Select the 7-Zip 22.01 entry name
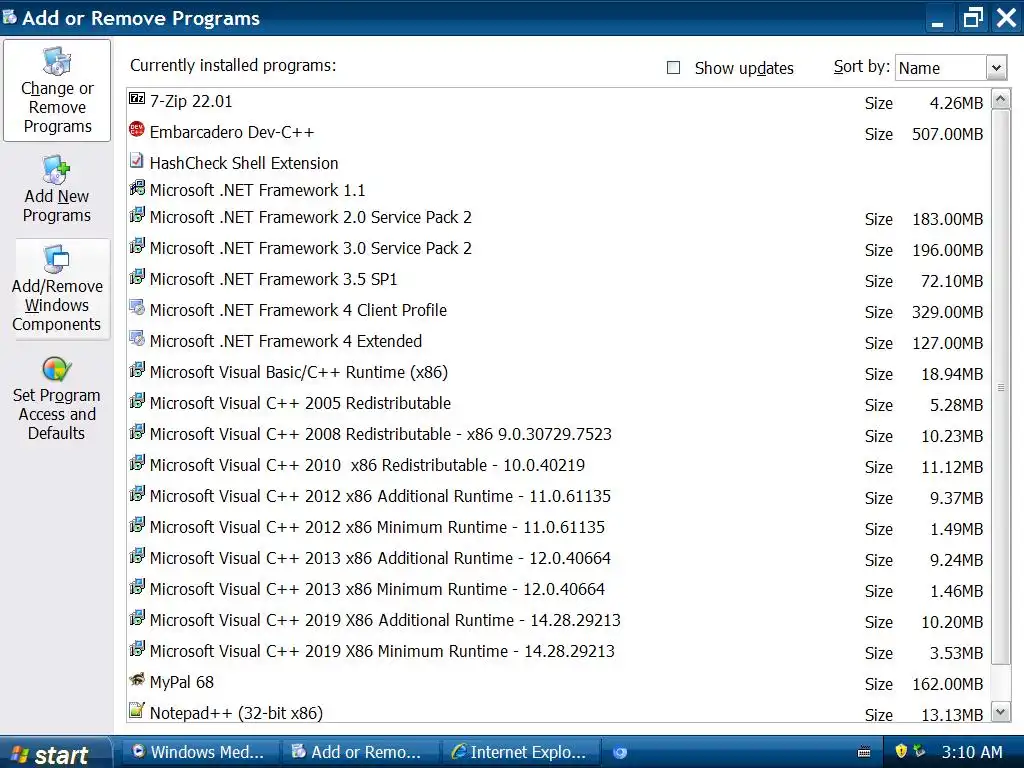This screenshot has width=1024, height=768. pyautogui.click(x=191, y=101)
